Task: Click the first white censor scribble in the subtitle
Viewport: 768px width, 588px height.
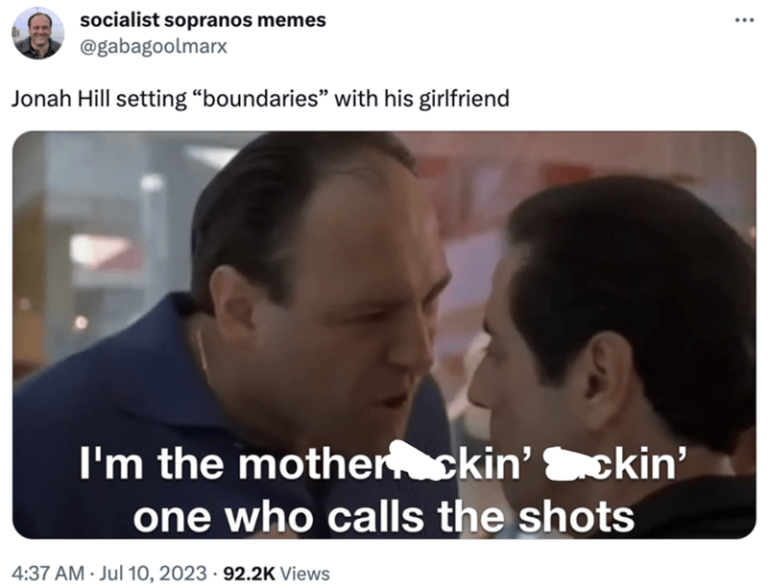Action: pos(415,460)
